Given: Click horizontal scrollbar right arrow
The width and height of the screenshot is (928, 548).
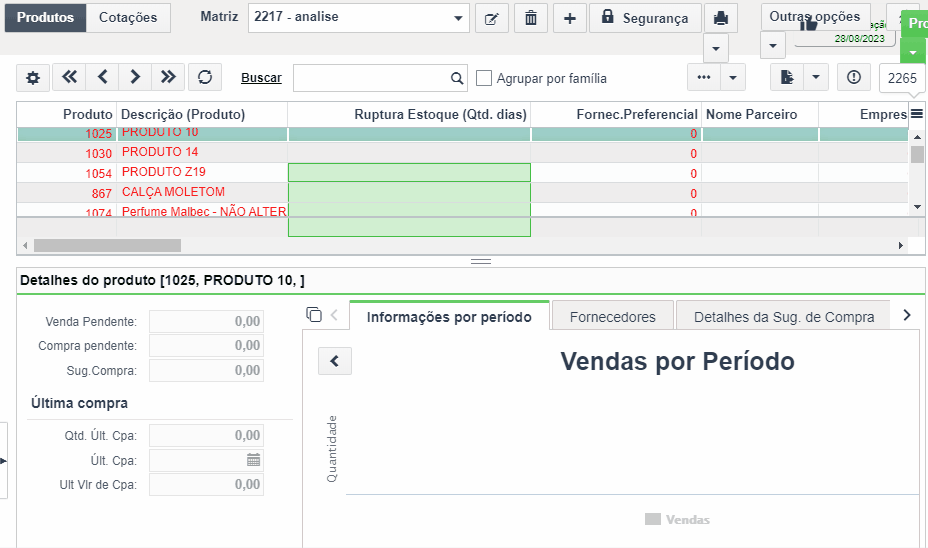Looking at the screenshot, I should click(901, 245).
